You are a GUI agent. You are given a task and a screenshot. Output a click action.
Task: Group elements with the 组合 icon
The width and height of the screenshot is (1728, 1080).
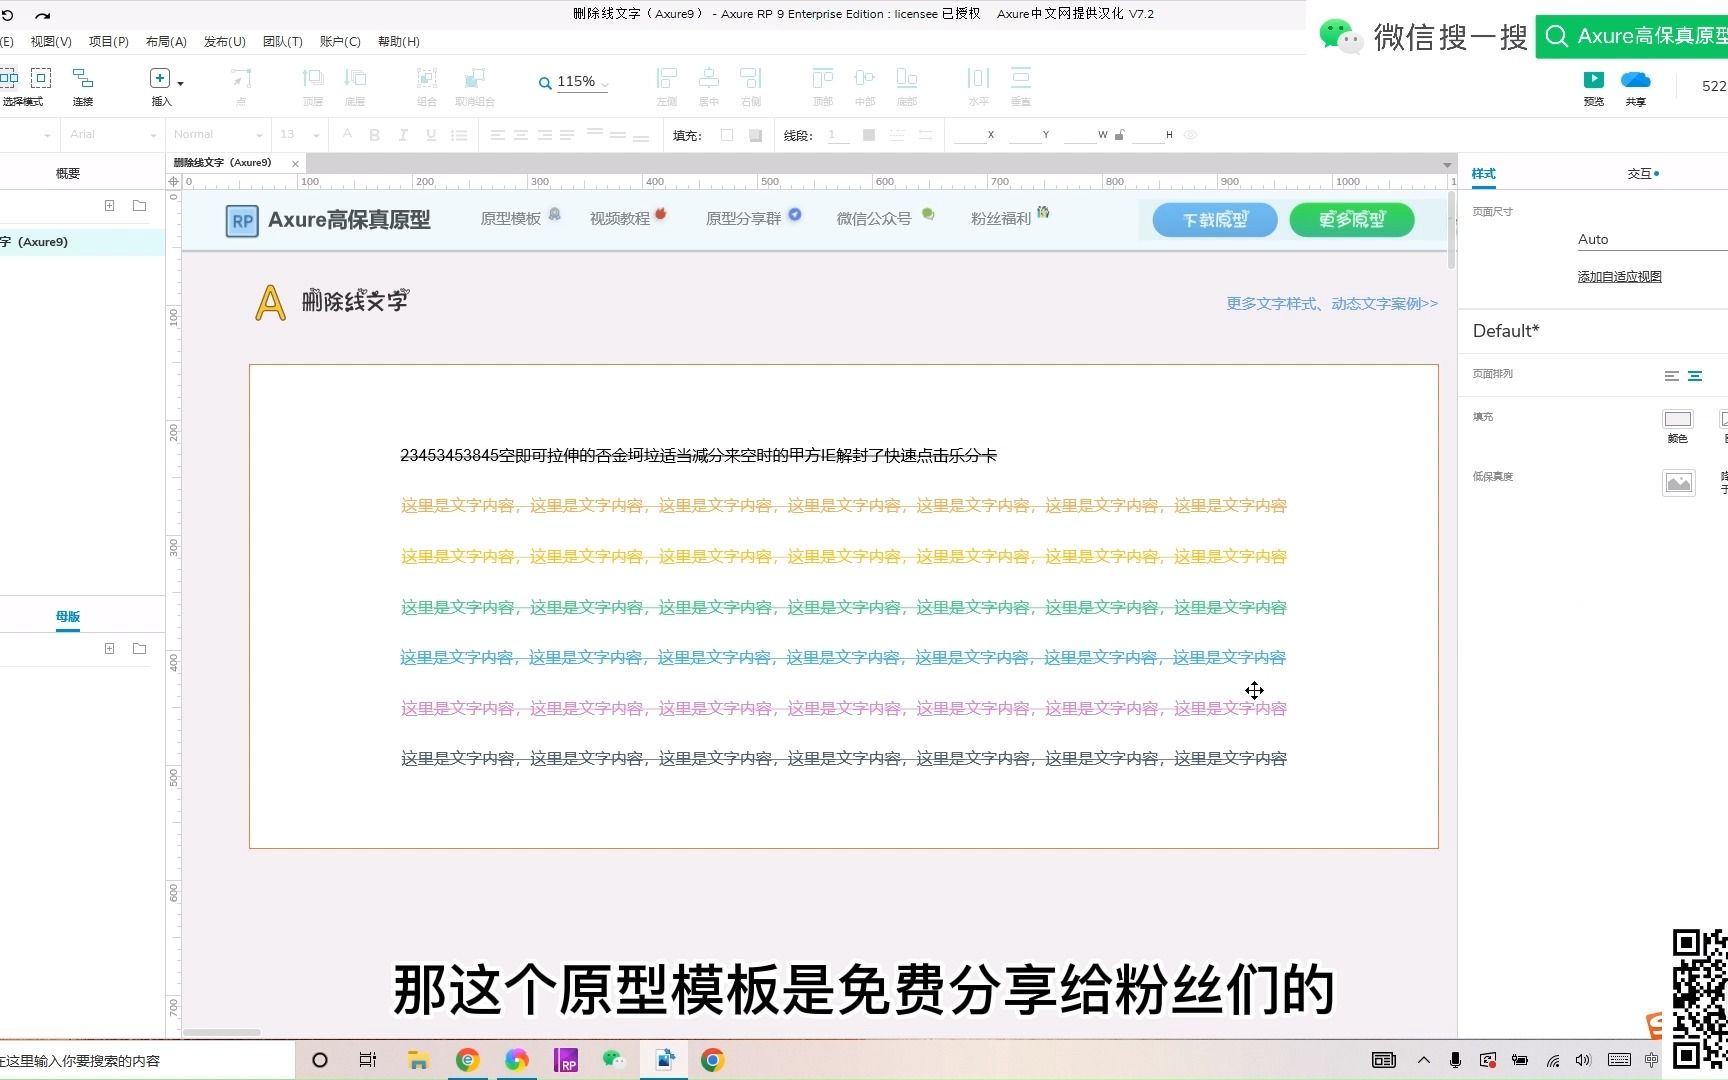tap(426, 80)
